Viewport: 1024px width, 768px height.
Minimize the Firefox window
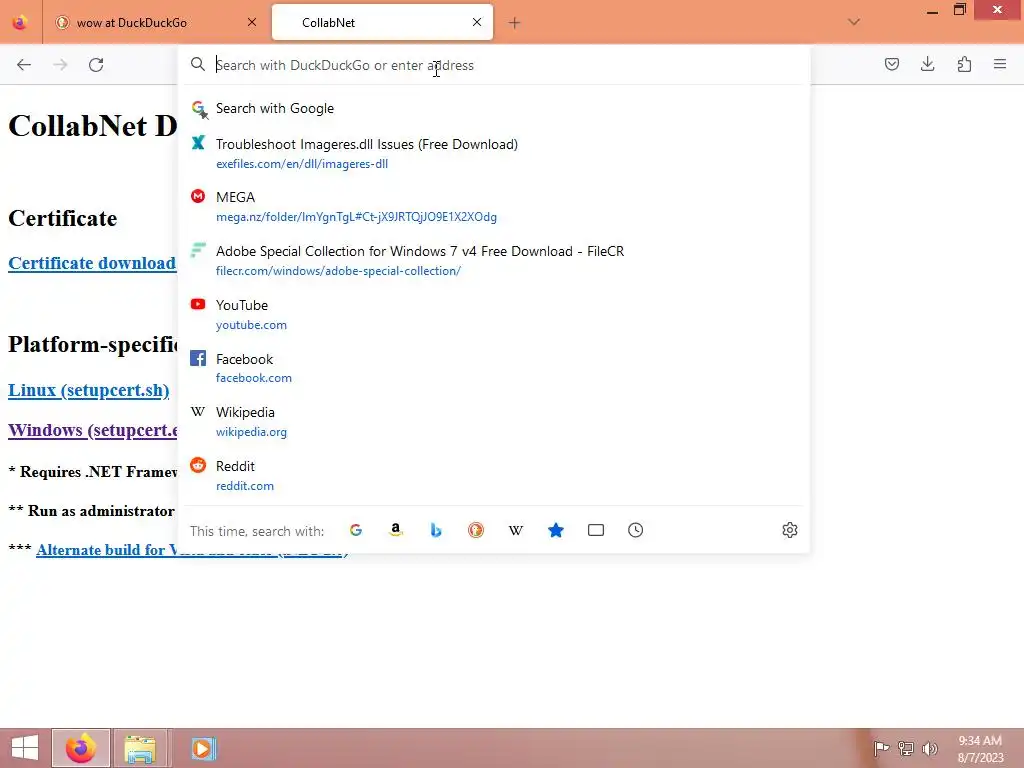(932, 10)
